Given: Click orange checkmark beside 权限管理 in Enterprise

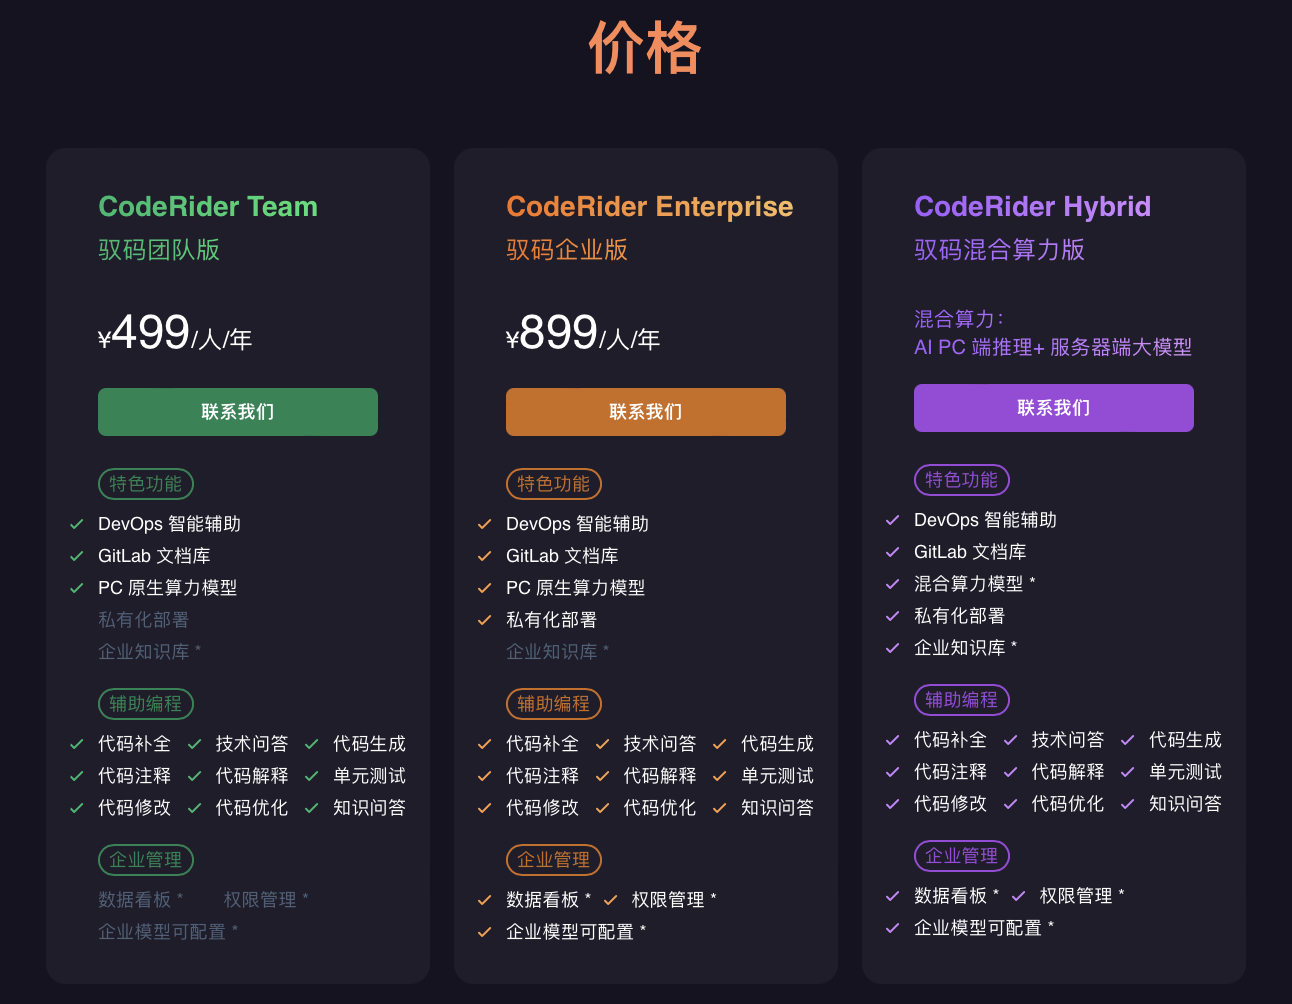Looking at the screenshot, I should coord(610,900).
